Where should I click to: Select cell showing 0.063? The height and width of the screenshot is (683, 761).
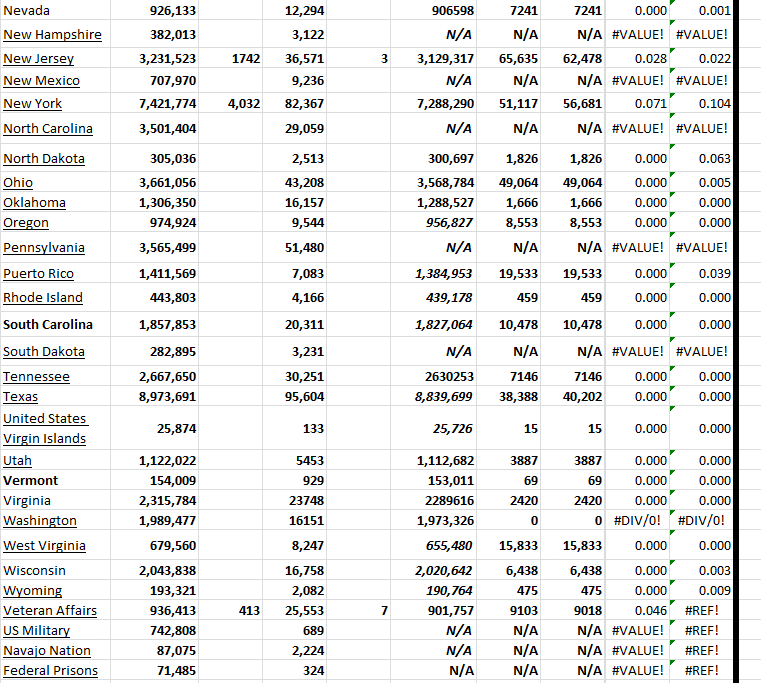click(701, 159)
